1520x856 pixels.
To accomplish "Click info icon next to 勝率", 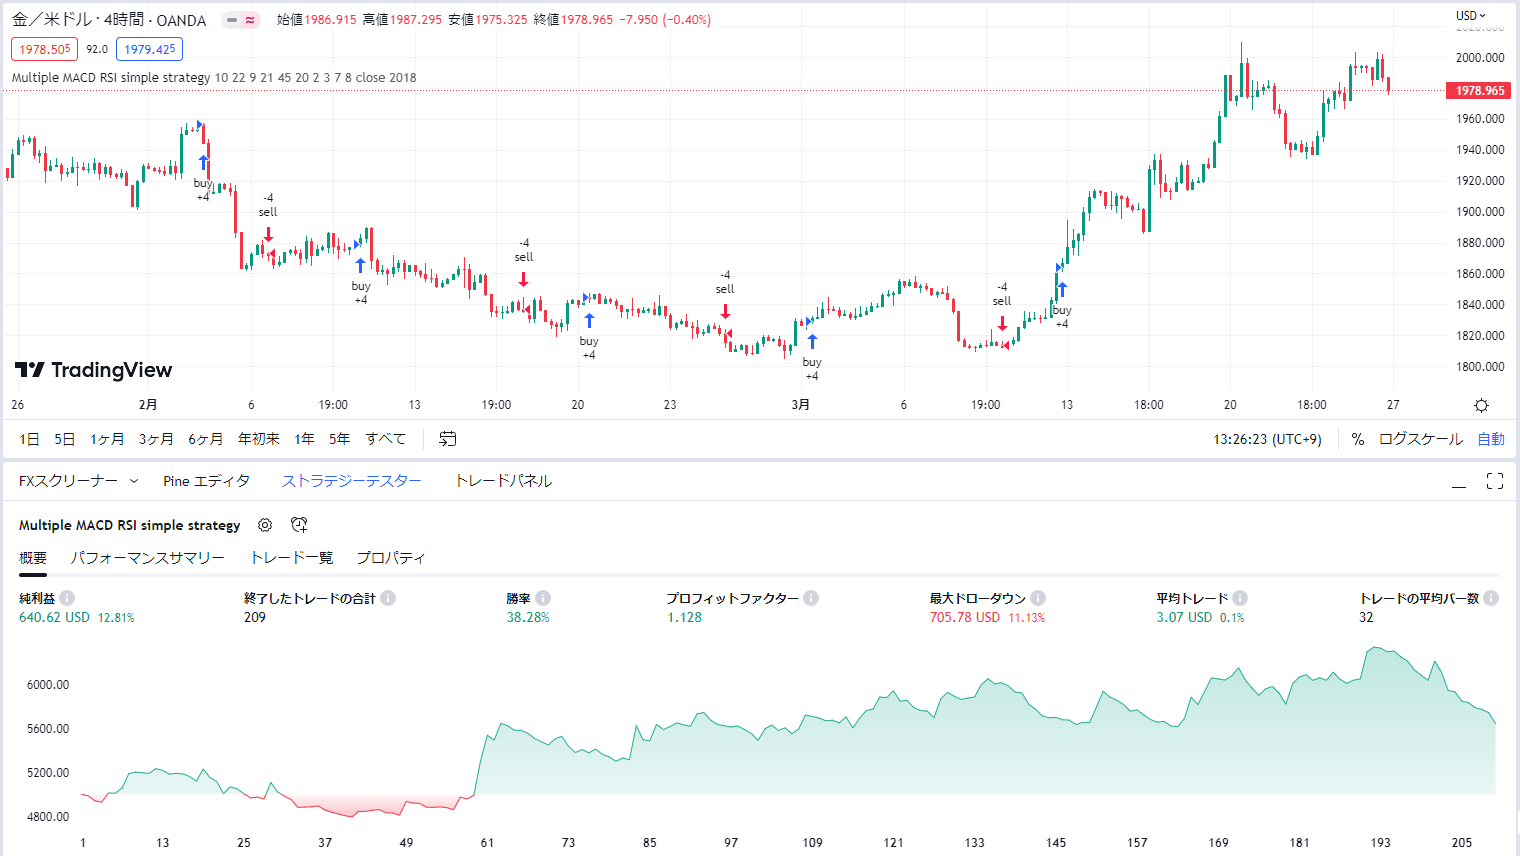I will pyautogui.click(x=543, y=598).
